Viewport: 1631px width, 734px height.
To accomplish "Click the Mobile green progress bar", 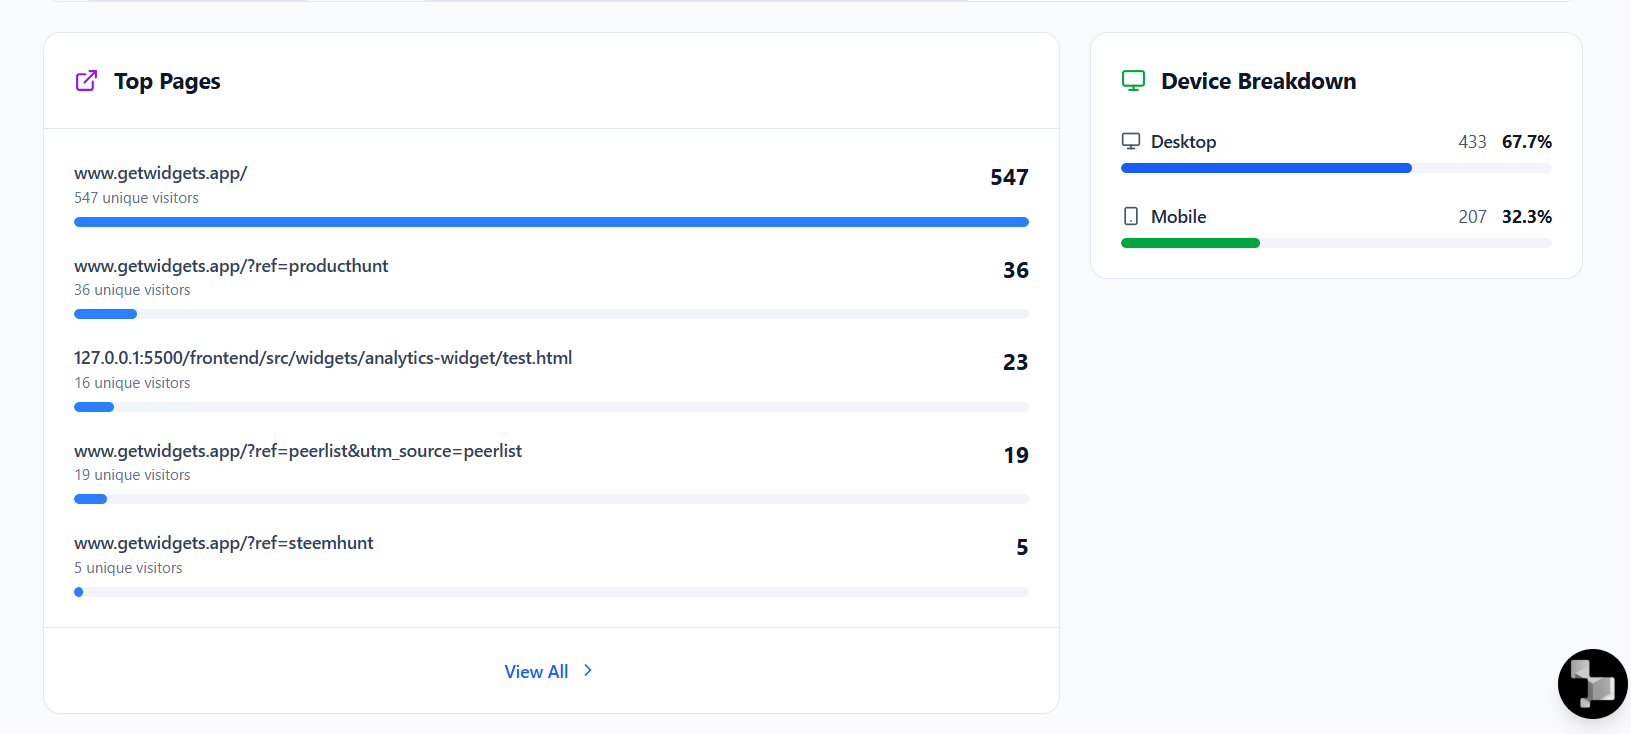I will click(x=1190, y=243).
